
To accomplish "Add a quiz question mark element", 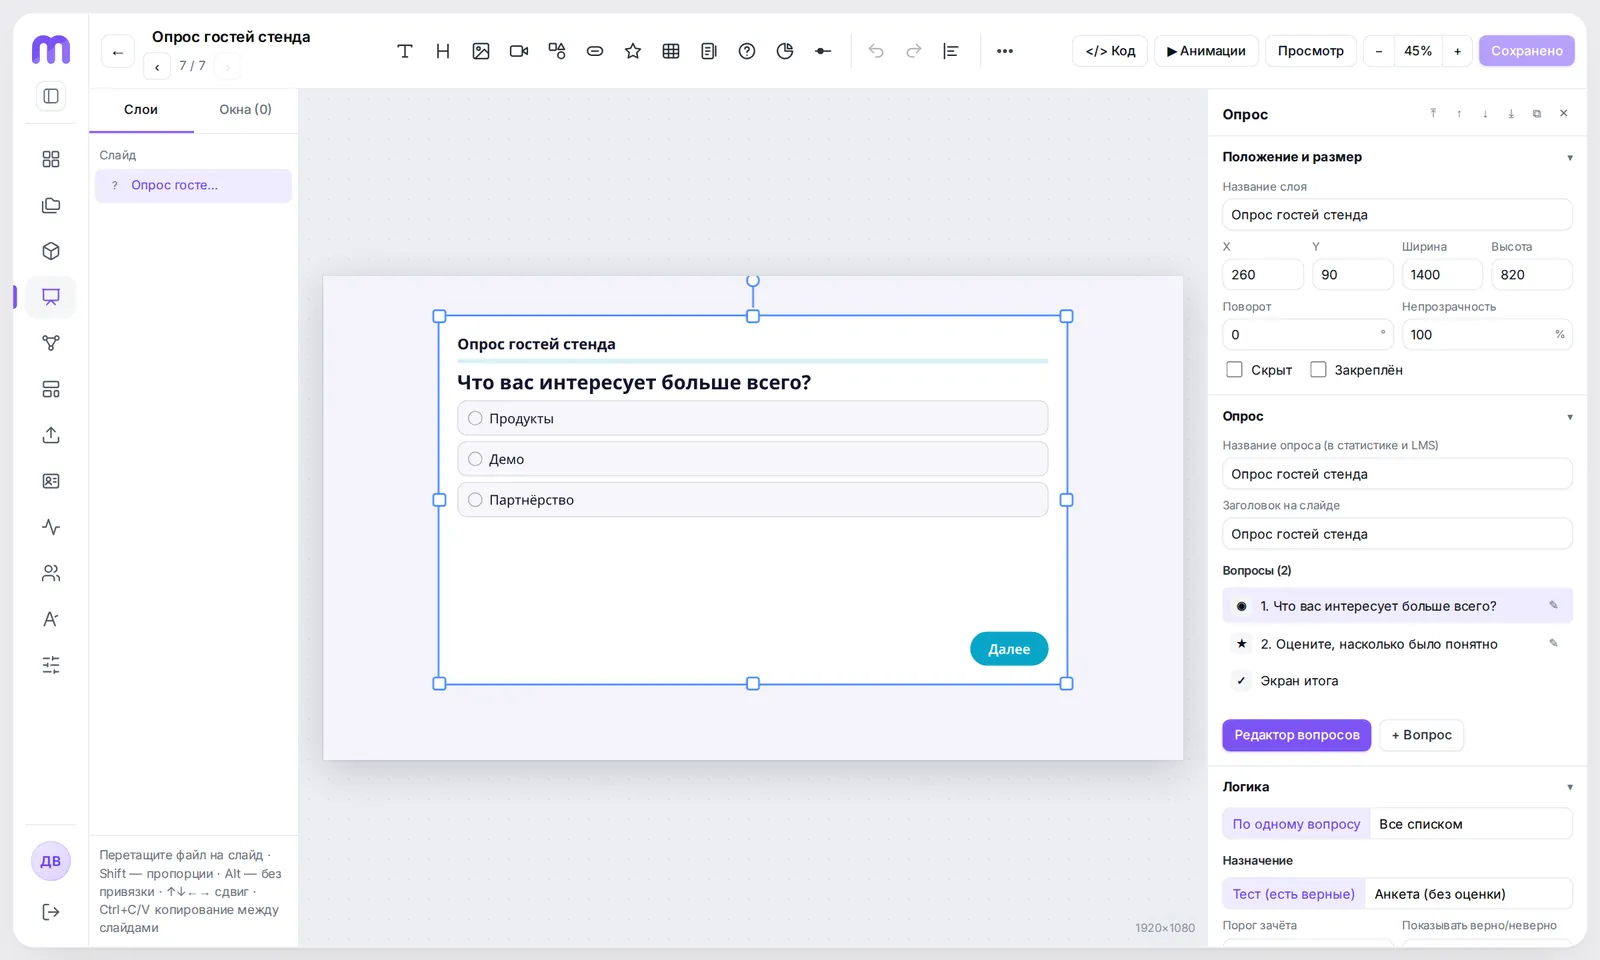I will (747, 51).
